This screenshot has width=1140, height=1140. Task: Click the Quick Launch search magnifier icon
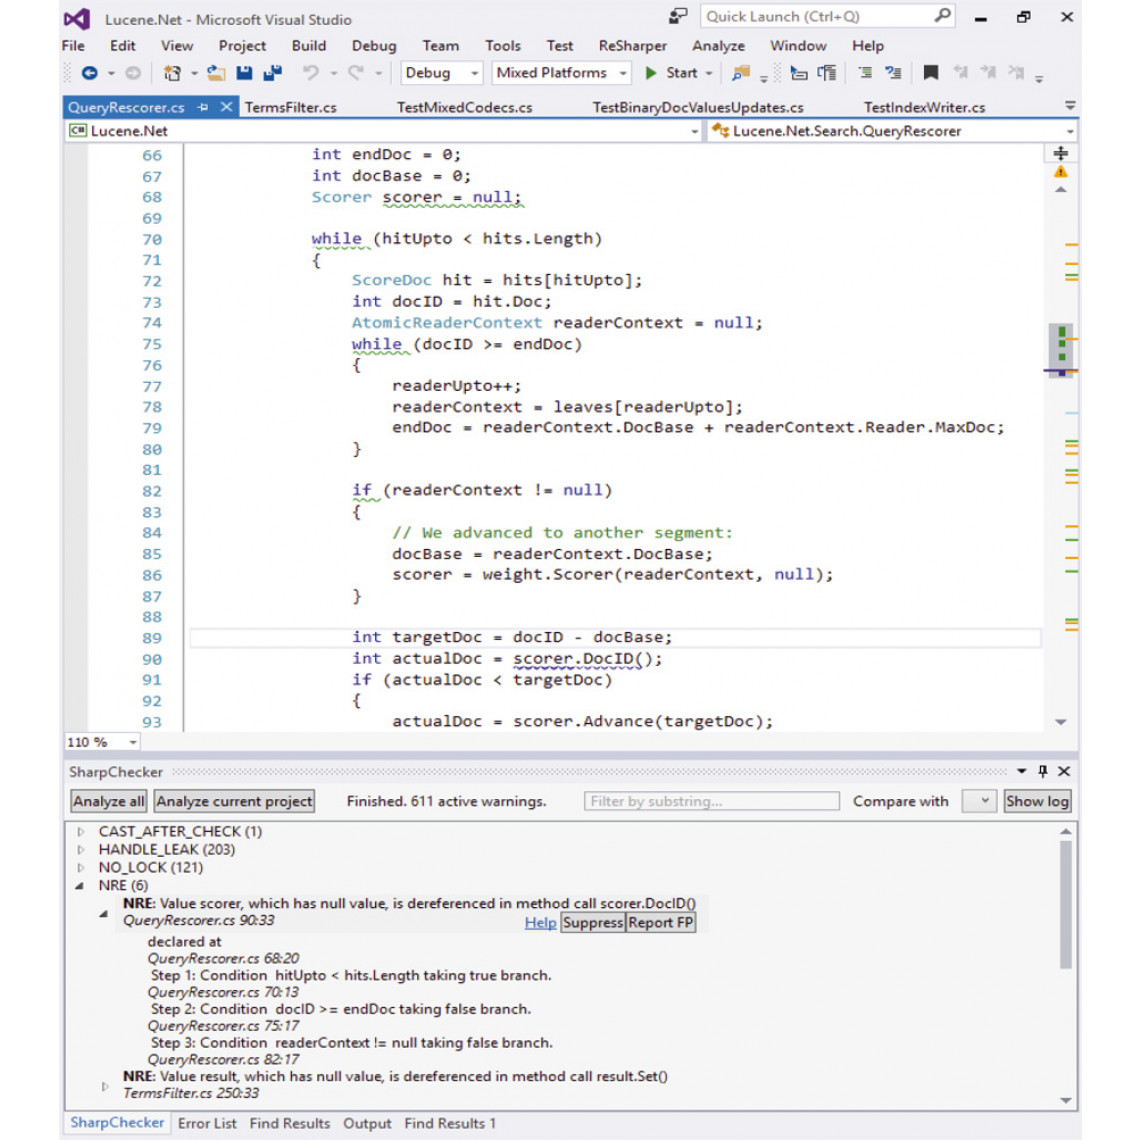click(x=942, y=15)
